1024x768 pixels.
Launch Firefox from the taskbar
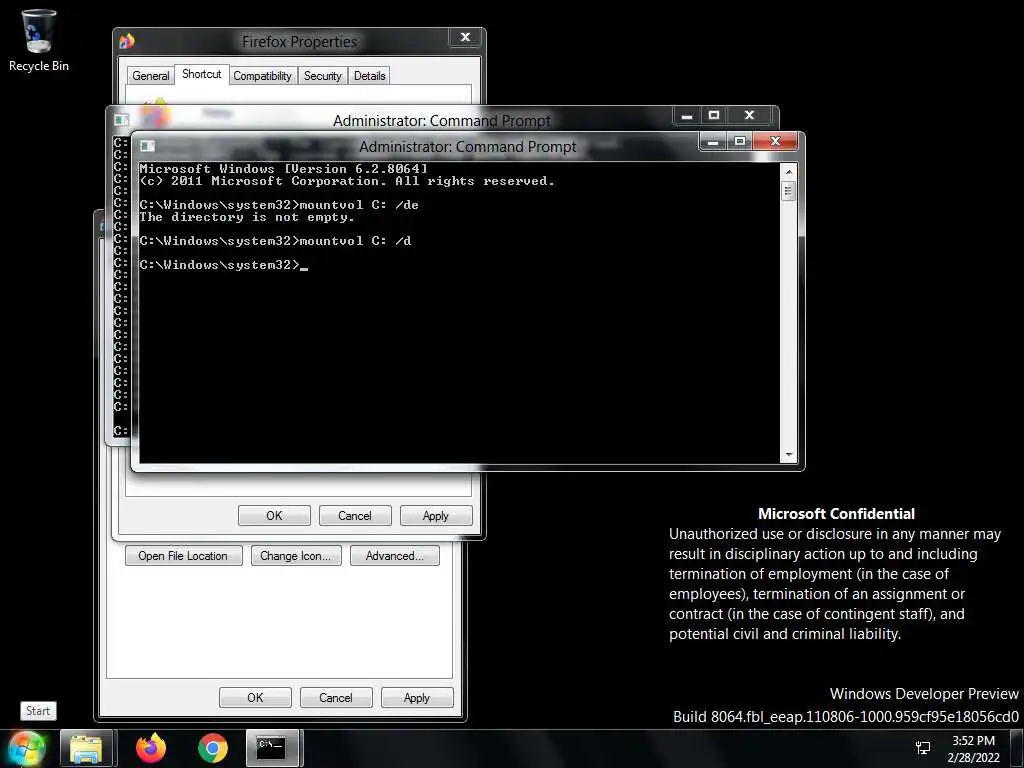151,748
